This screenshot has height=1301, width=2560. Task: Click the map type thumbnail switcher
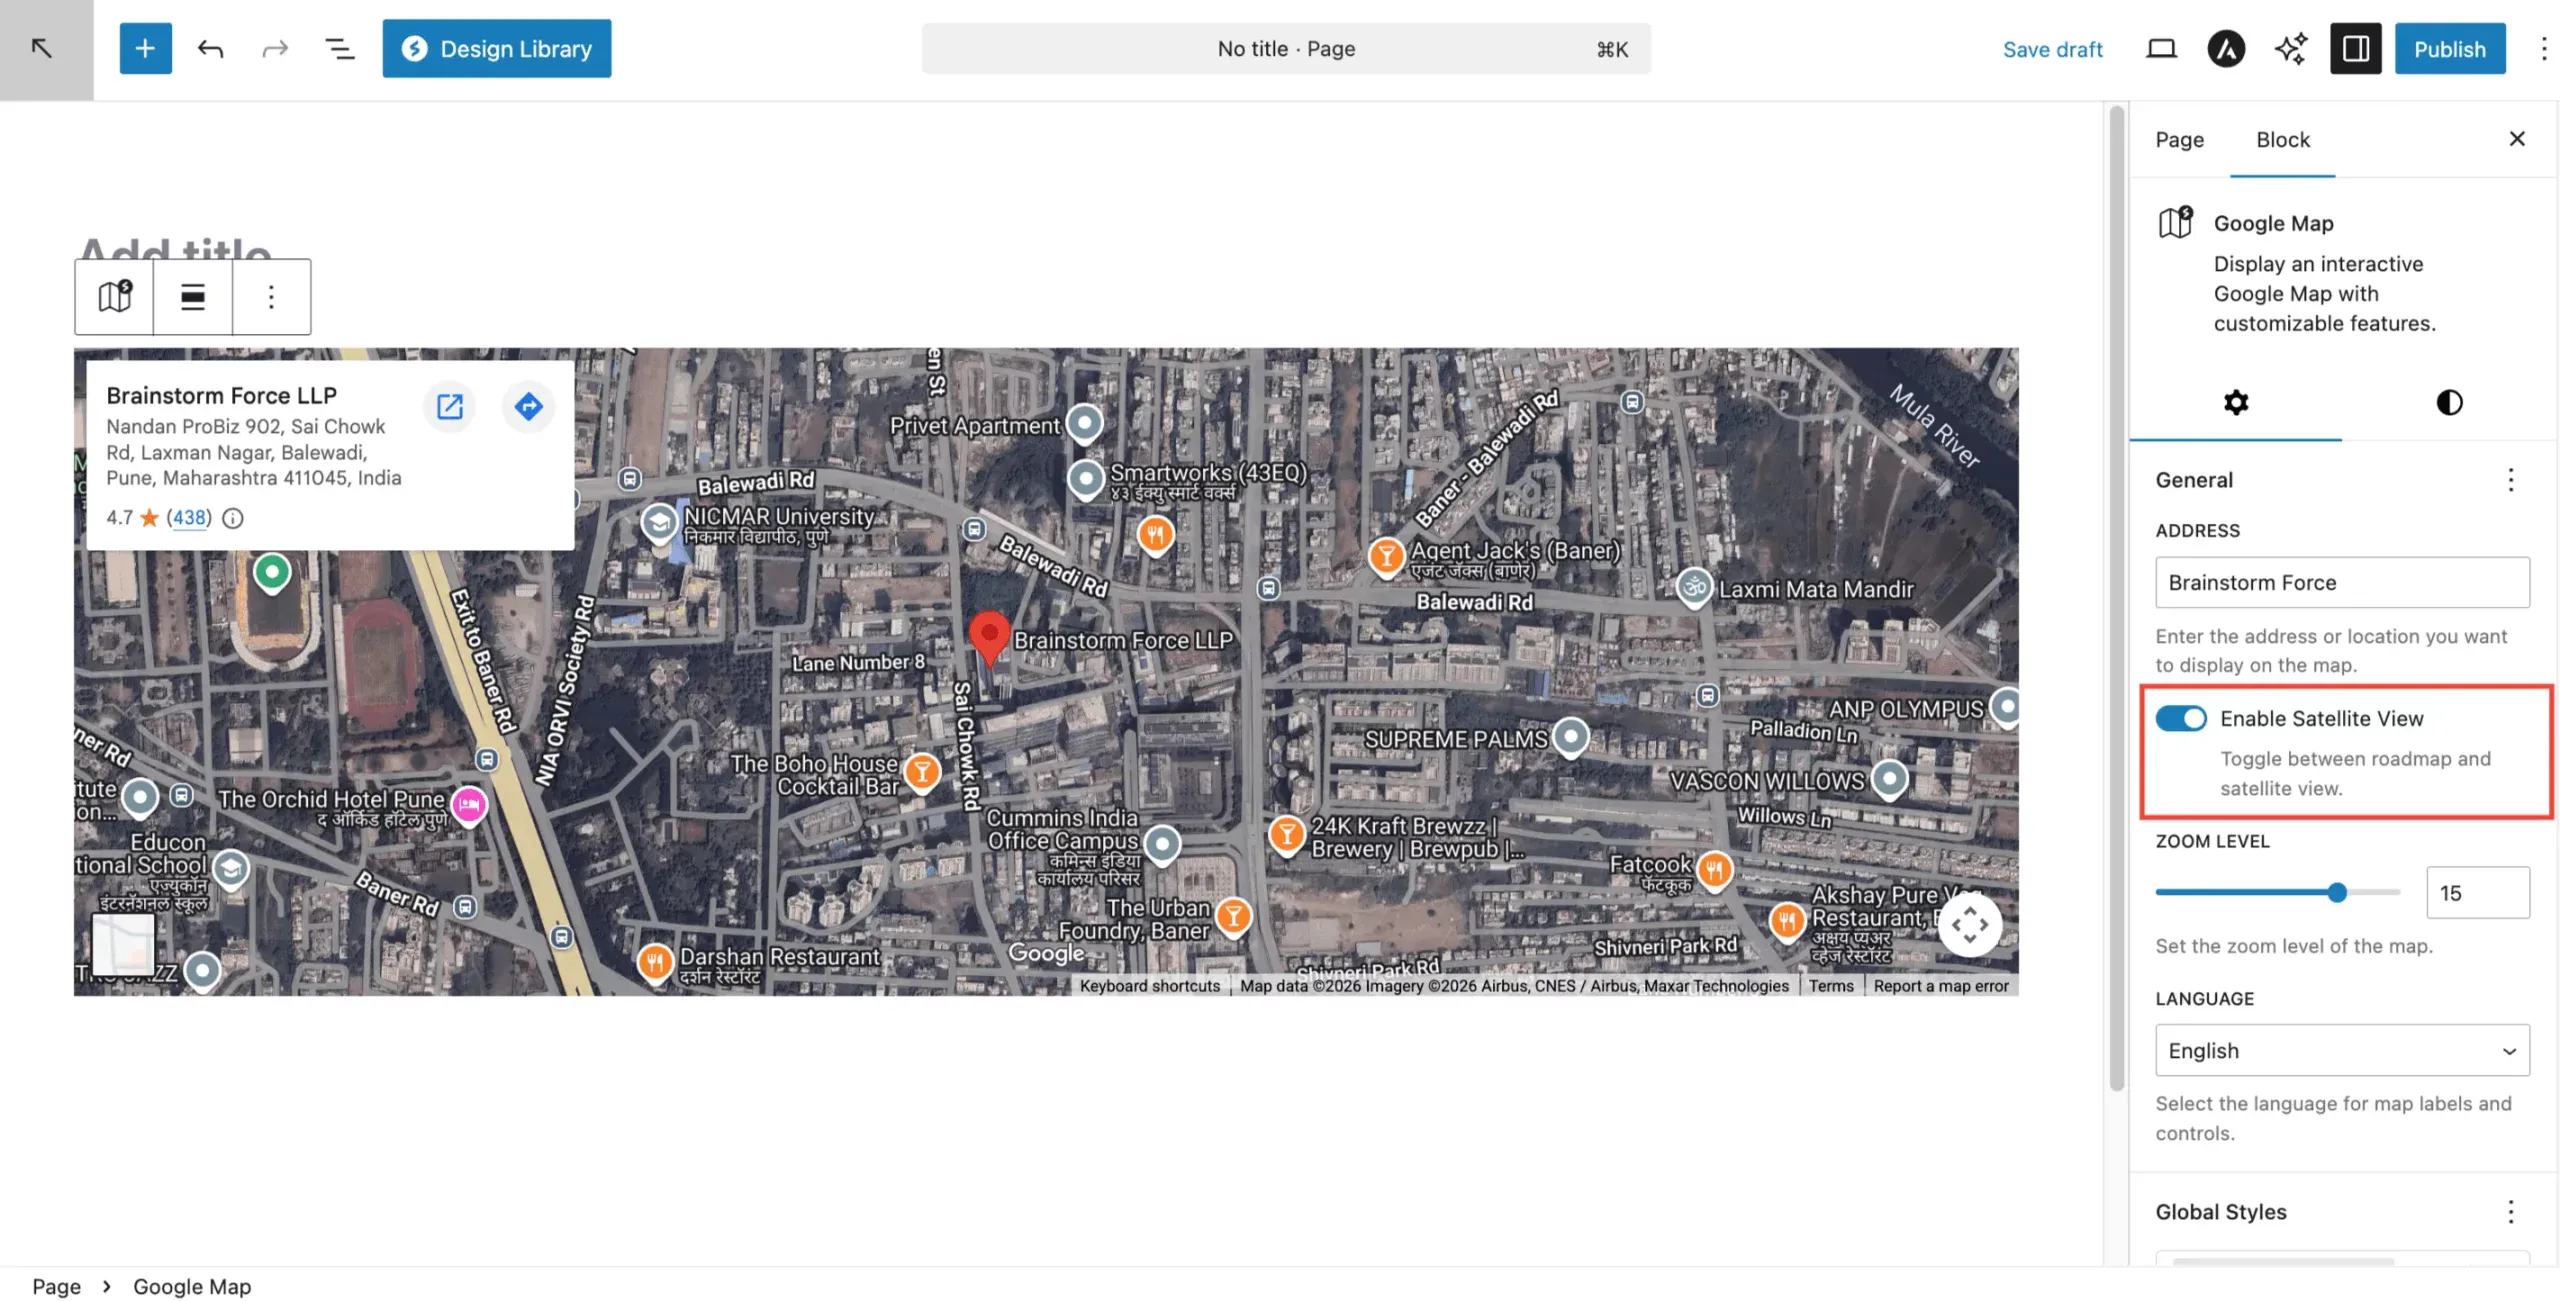124,944
